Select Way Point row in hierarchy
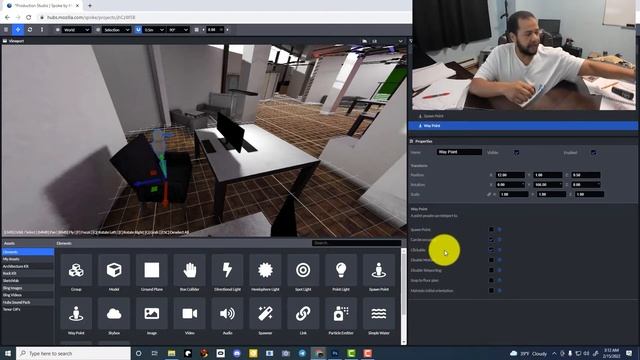 (522, 126)
